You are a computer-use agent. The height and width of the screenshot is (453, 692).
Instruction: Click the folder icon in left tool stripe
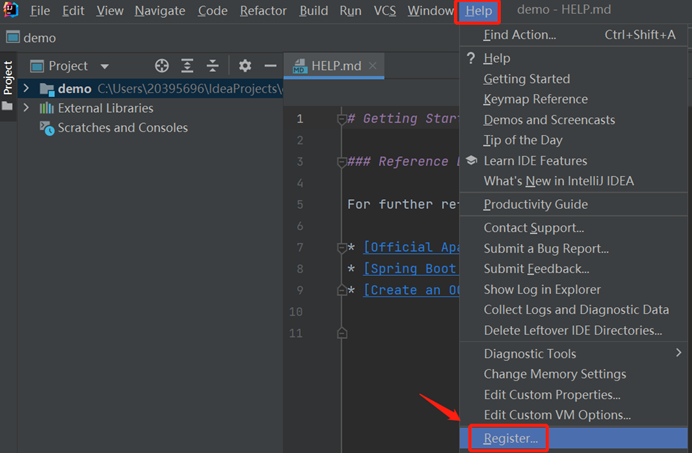(x=7, y=106)
